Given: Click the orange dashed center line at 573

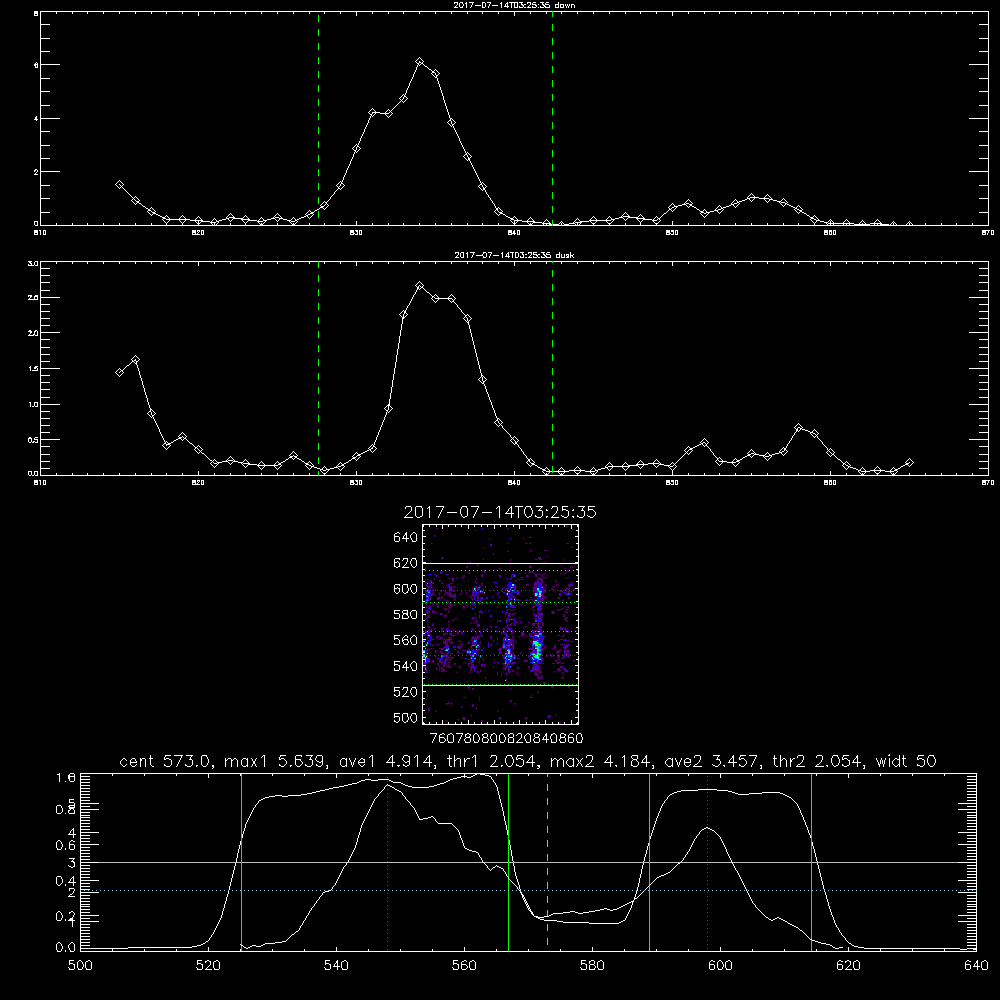Looking at the screenshot, I should (547, 862).
